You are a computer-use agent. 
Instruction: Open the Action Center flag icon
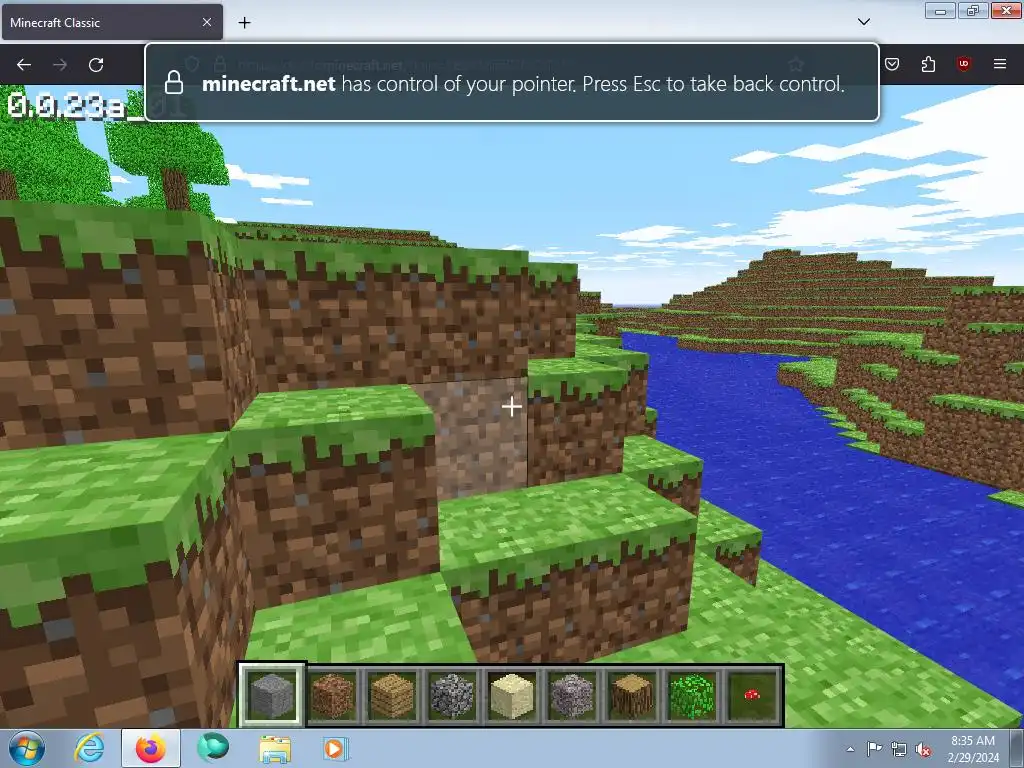point(874,749)
